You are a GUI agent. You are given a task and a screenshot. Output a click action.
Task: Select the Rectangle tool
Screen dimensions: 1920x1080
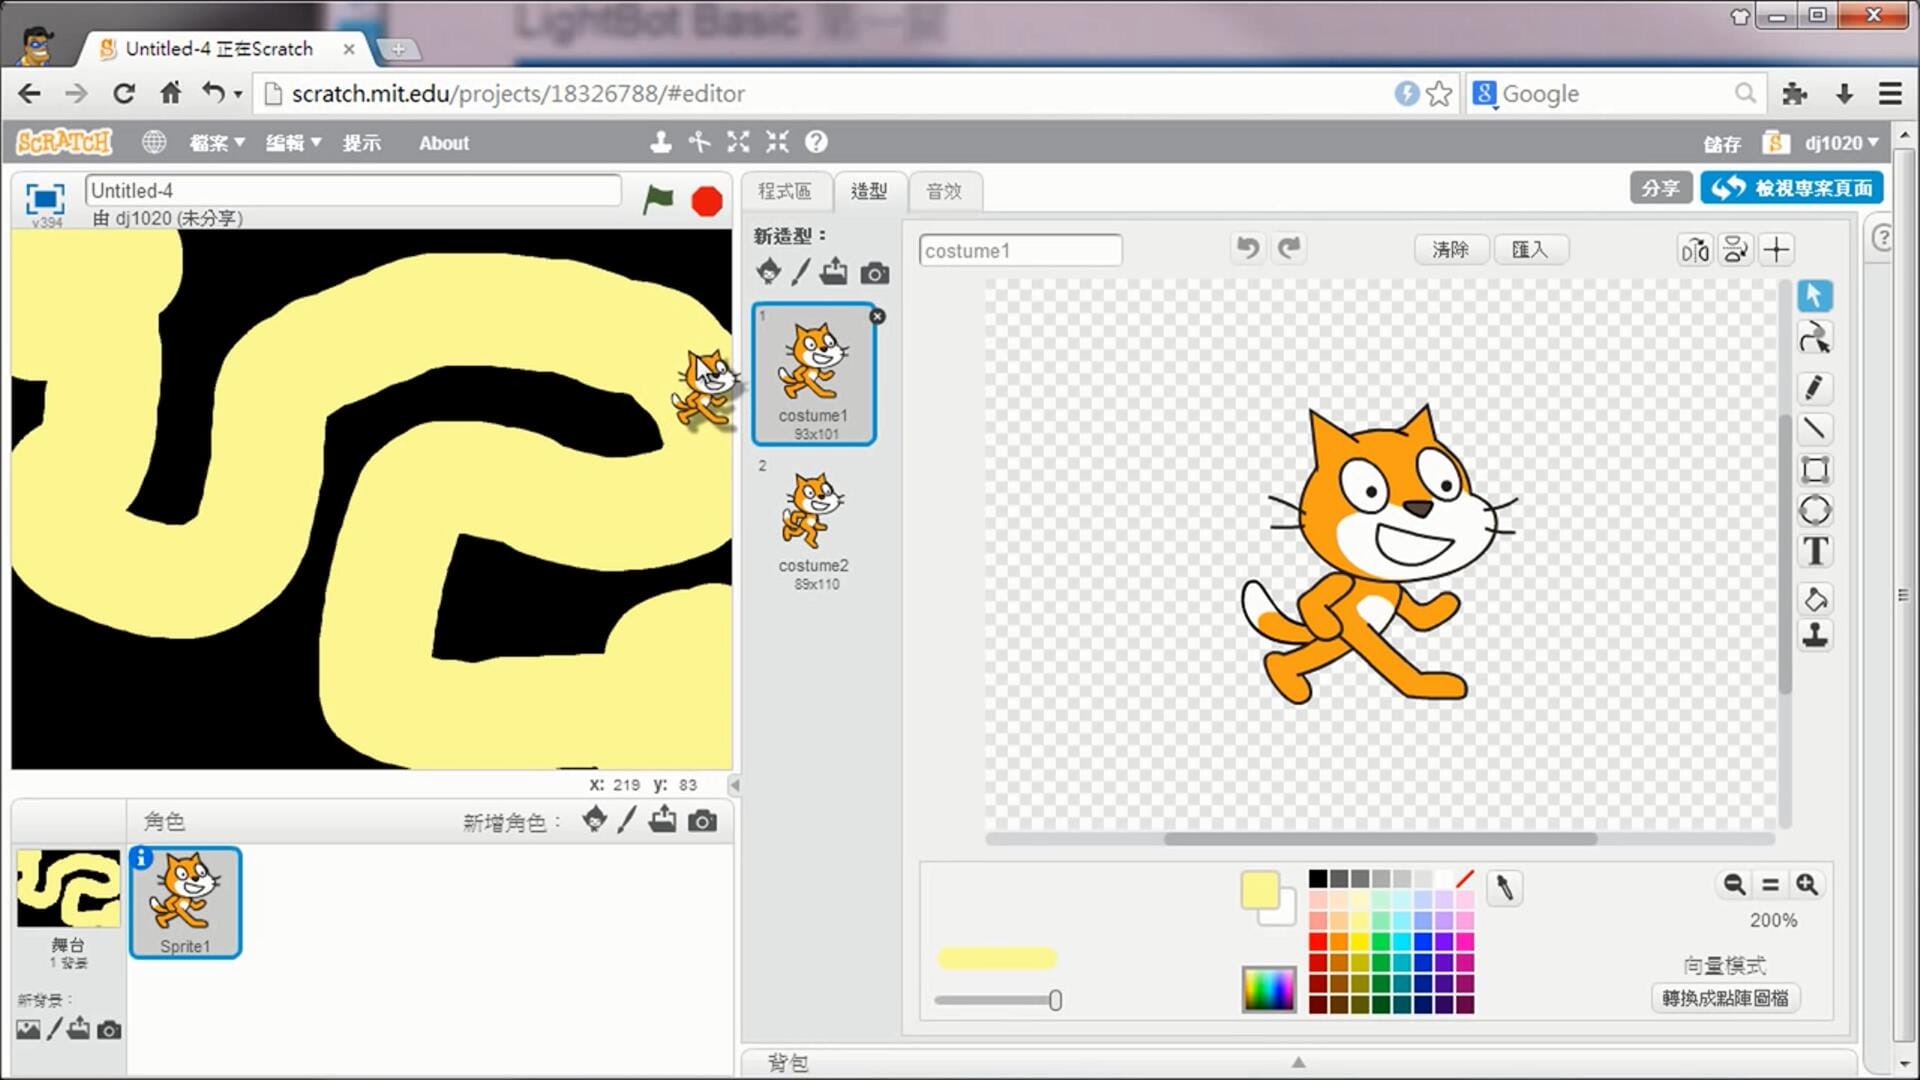coord(1815,469)
